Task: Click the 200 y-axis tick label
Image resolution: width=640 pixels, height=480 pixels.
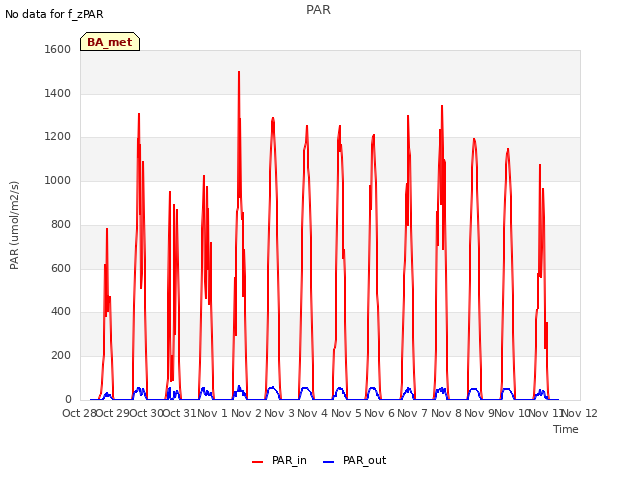Action: click(61, 356)
